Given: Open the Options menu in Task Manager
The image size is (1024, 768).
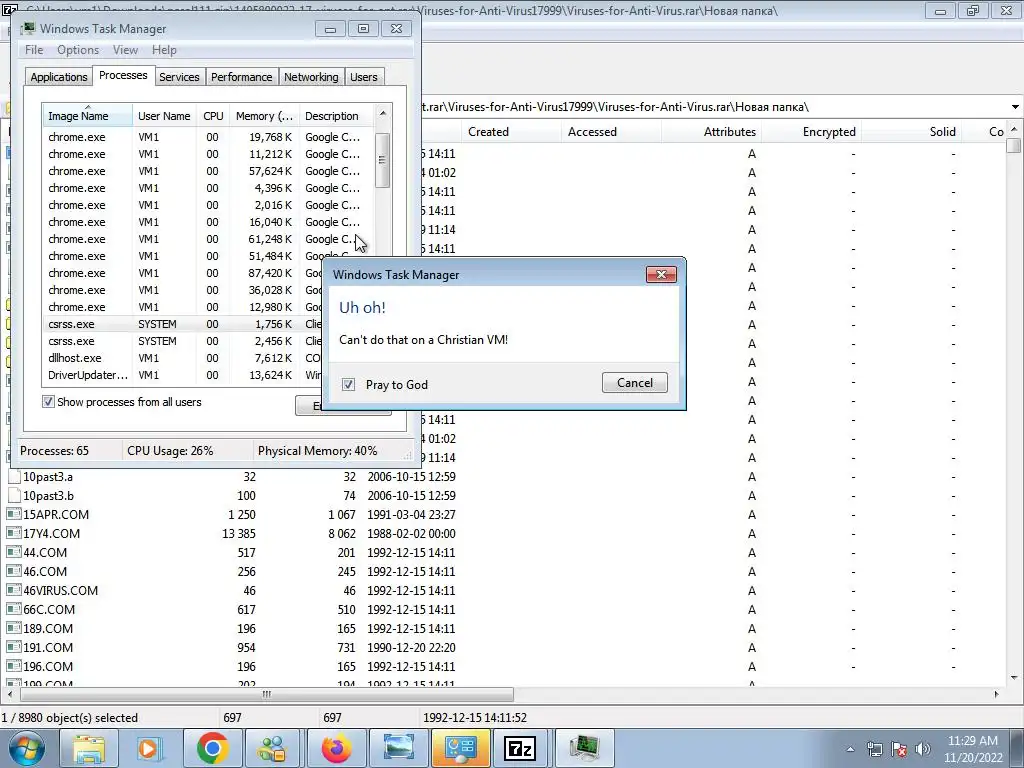Looking at the screenshot, I should coord(78,50).
